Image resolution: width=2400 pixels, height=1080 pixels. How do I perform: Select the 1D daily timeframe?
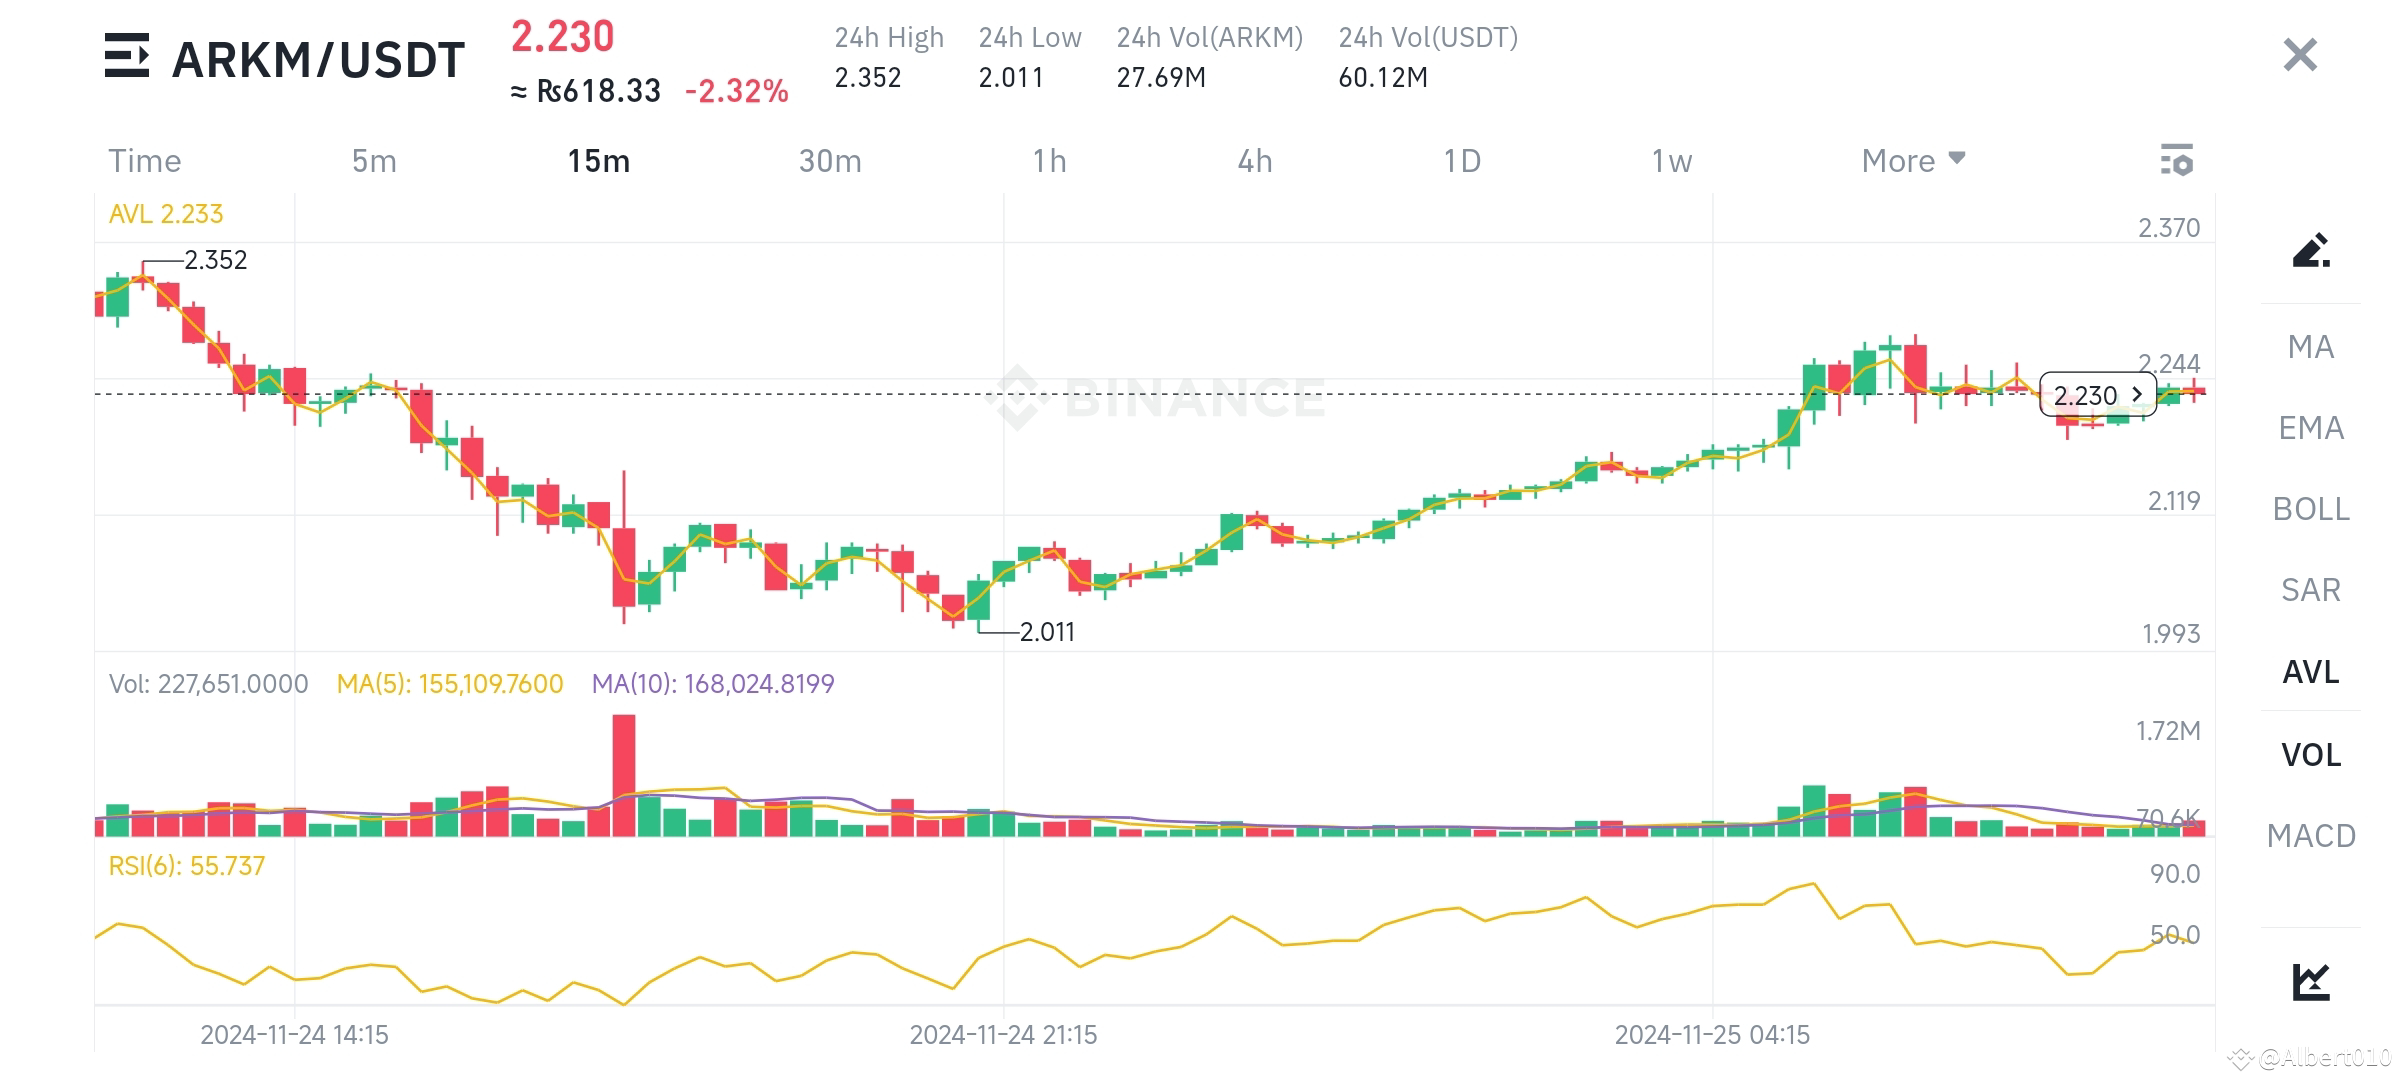pyautogui.click(x=1460, y=160)
